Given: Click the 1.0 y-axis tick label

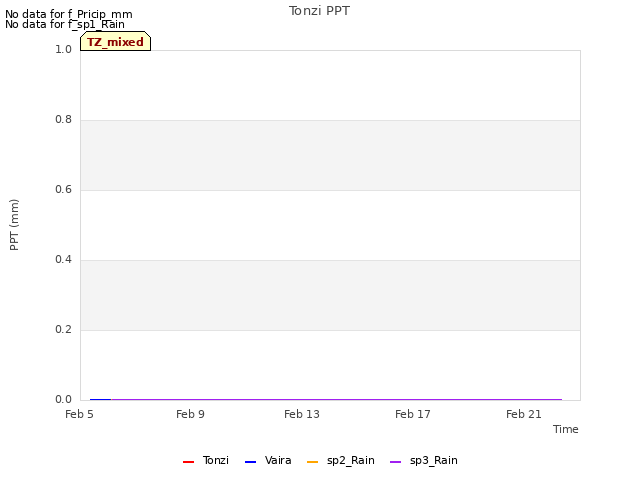Looking at the screenshot, I should 63,49.
